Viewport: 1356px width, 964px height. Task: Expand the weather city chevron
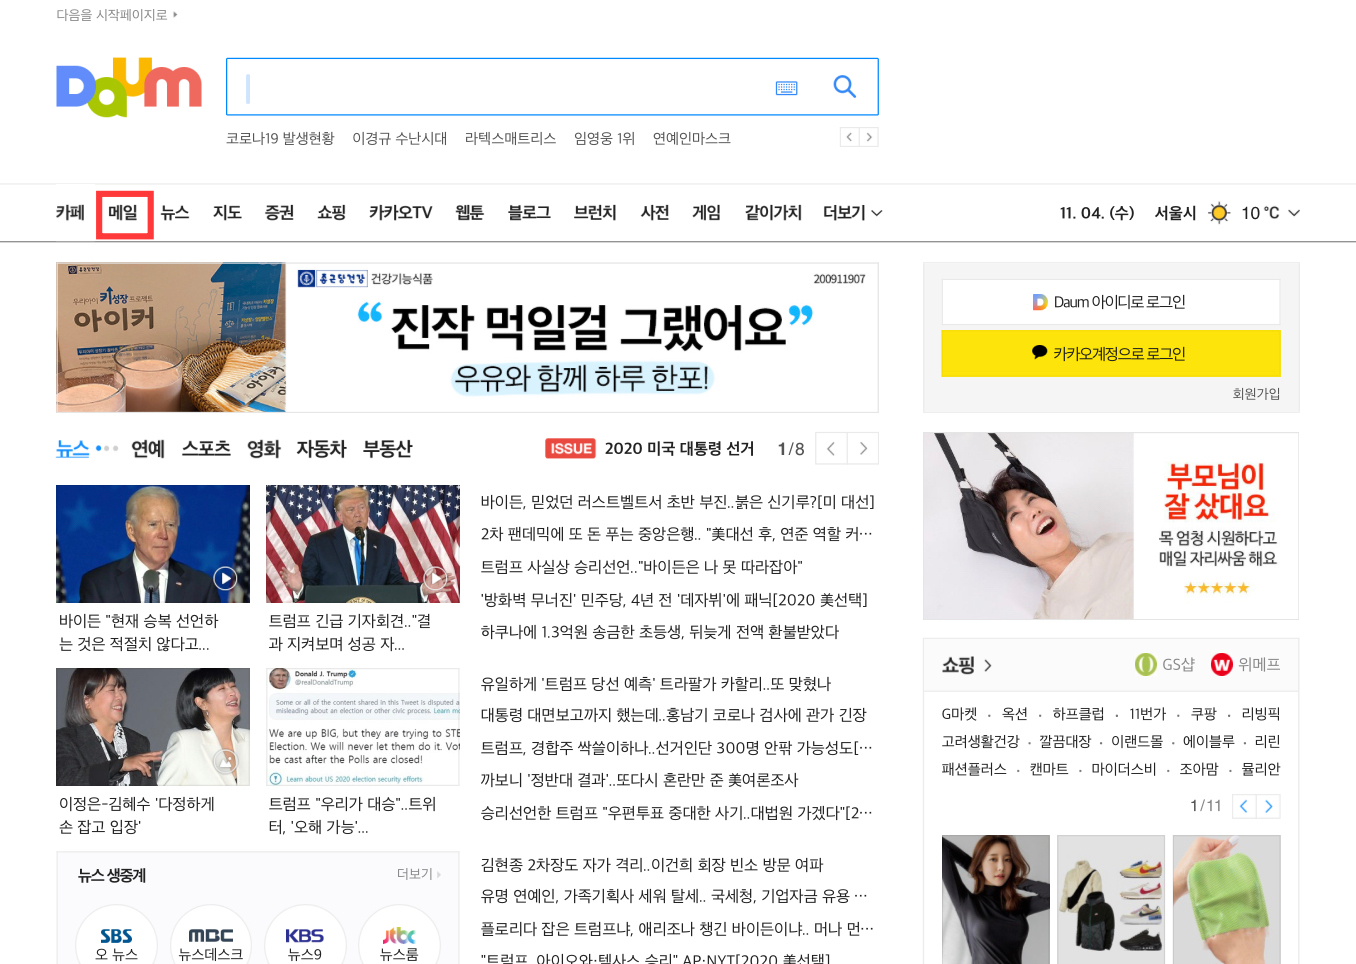pyautogui.click(x=1294, y=213)
